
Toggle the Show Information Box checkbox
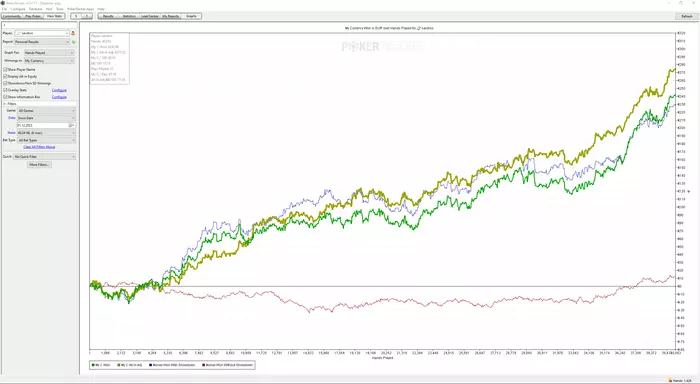(x=5, y=97)
